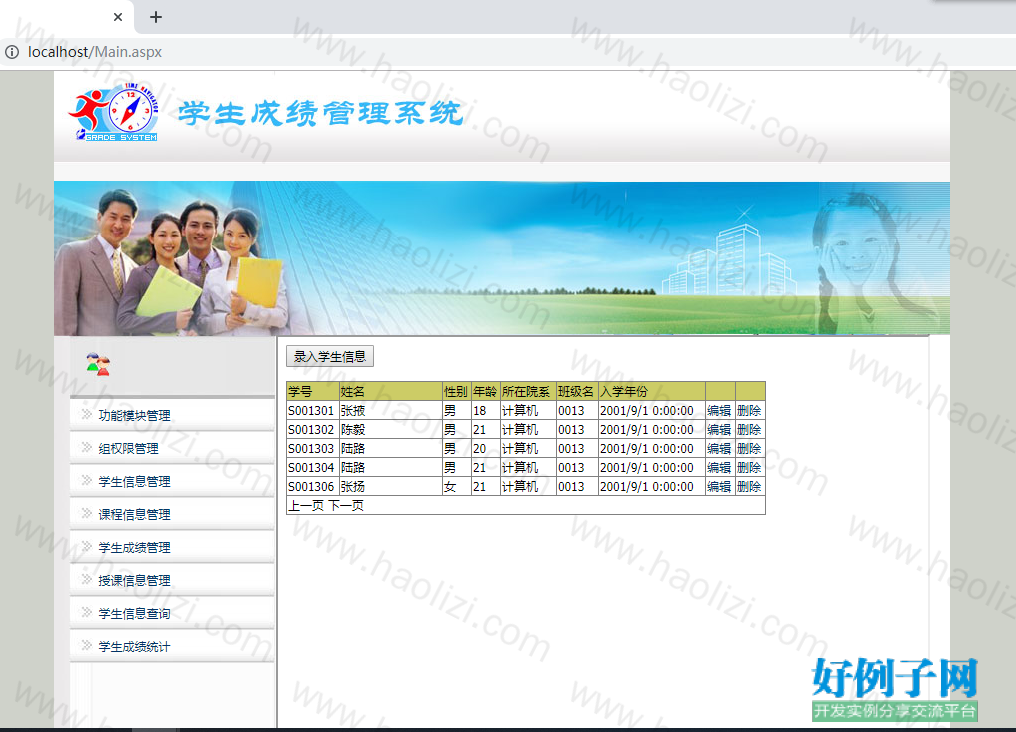Open 组权限管理 menu item
1016x732 pixels.
[x=128, y=448]
